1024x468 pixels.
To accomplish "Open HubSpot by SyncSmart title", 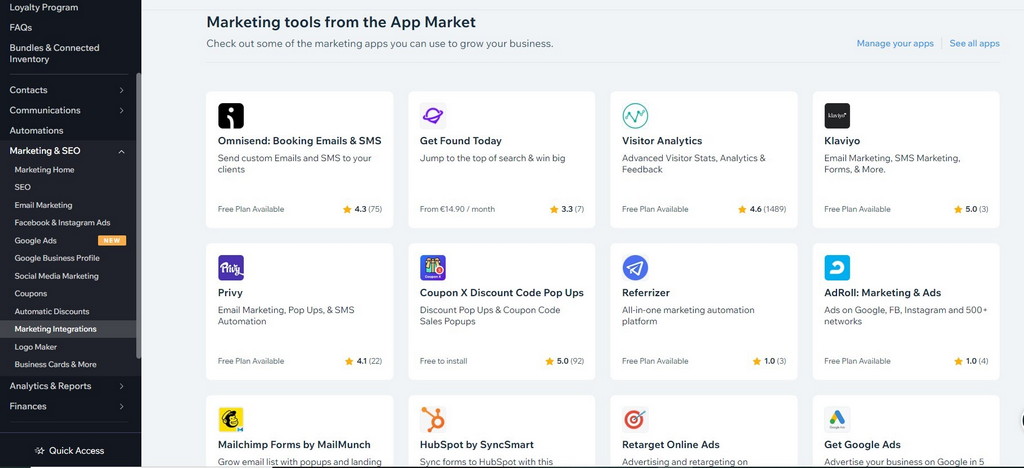I will [x=477, y=445].
